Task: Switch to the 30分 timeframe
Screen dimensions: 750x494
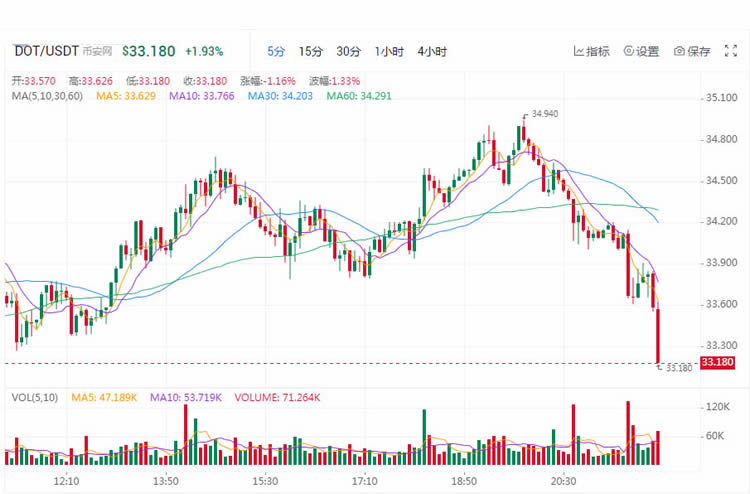Action: point(348,52)
